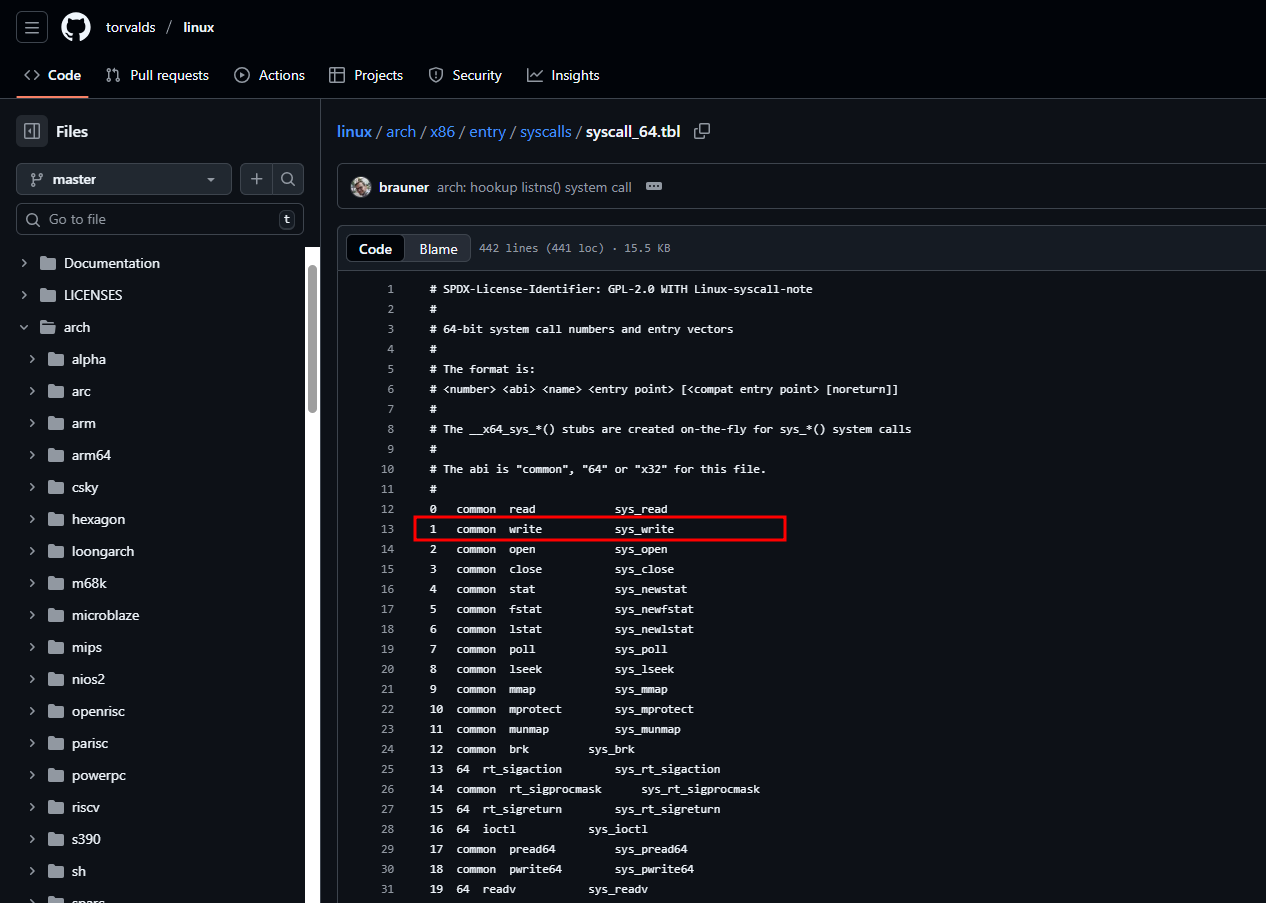Open Documentation folder icon
The height and width of the screenshot is (903, 1266).
(48, 263)
